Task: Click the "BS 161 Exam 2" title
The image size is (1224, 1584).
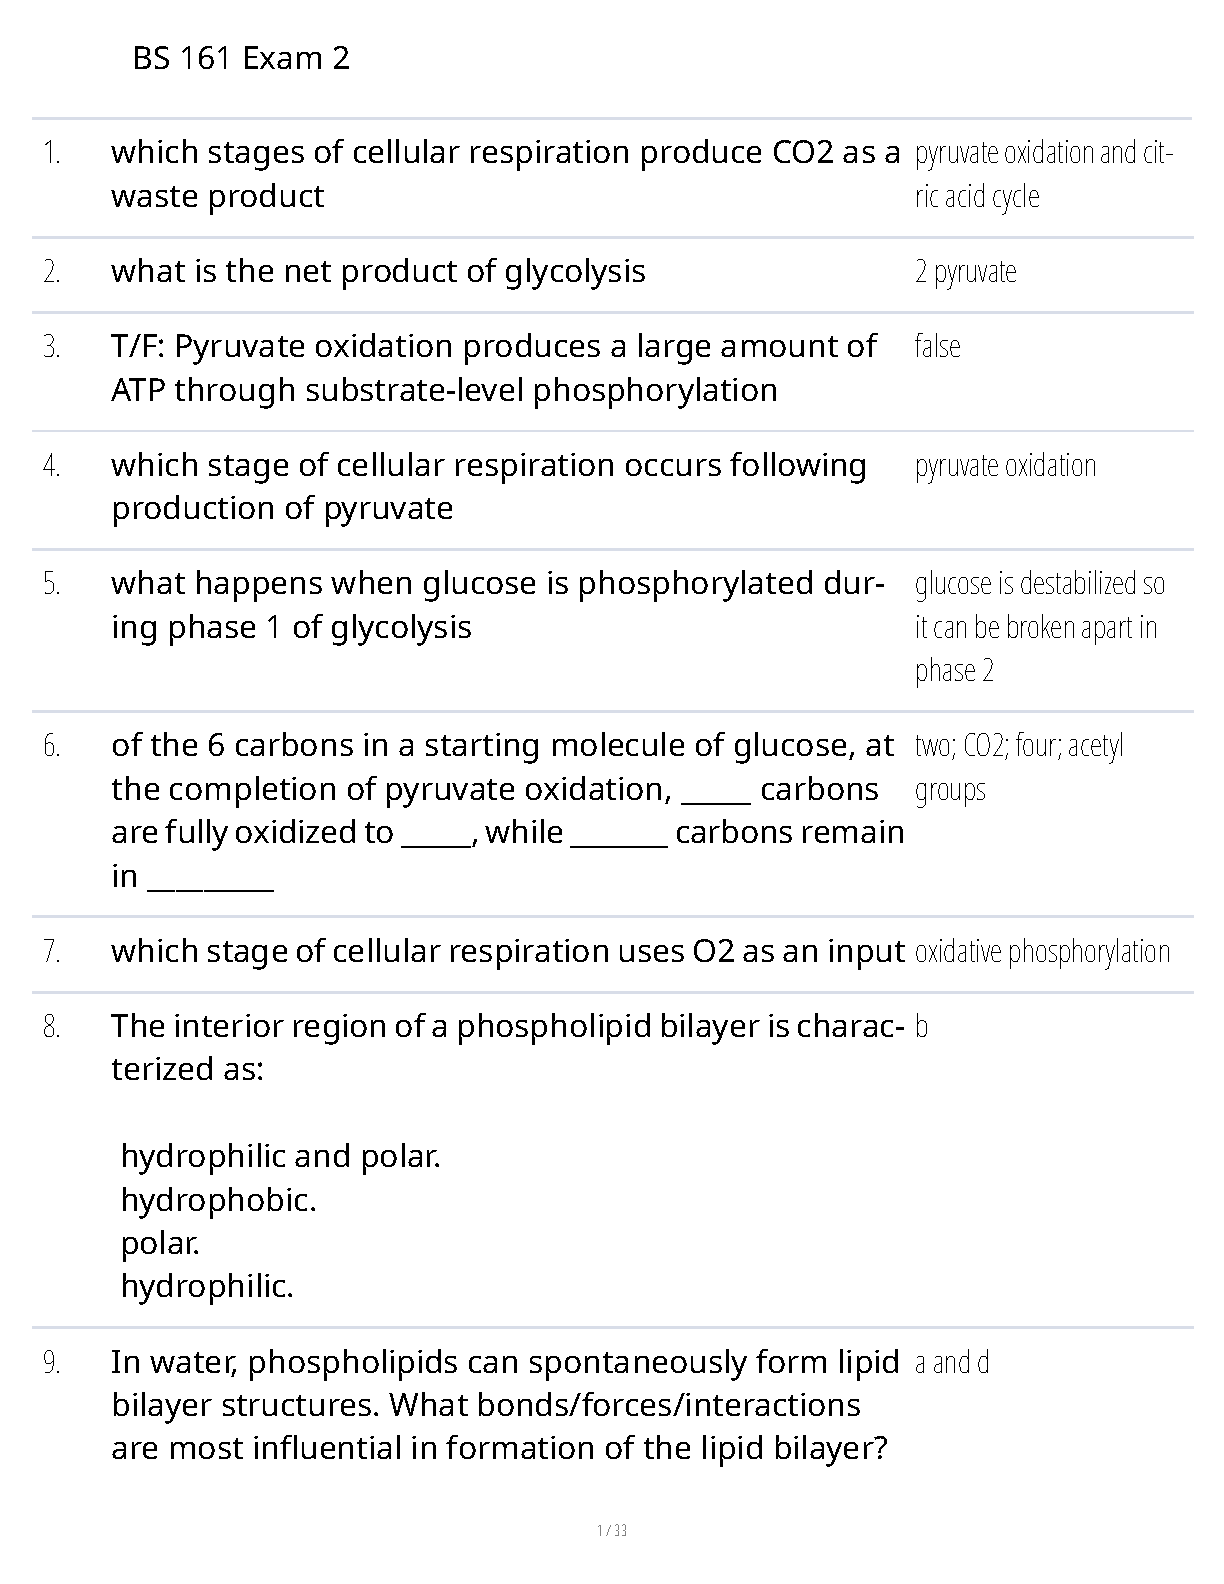Action: 241,59
